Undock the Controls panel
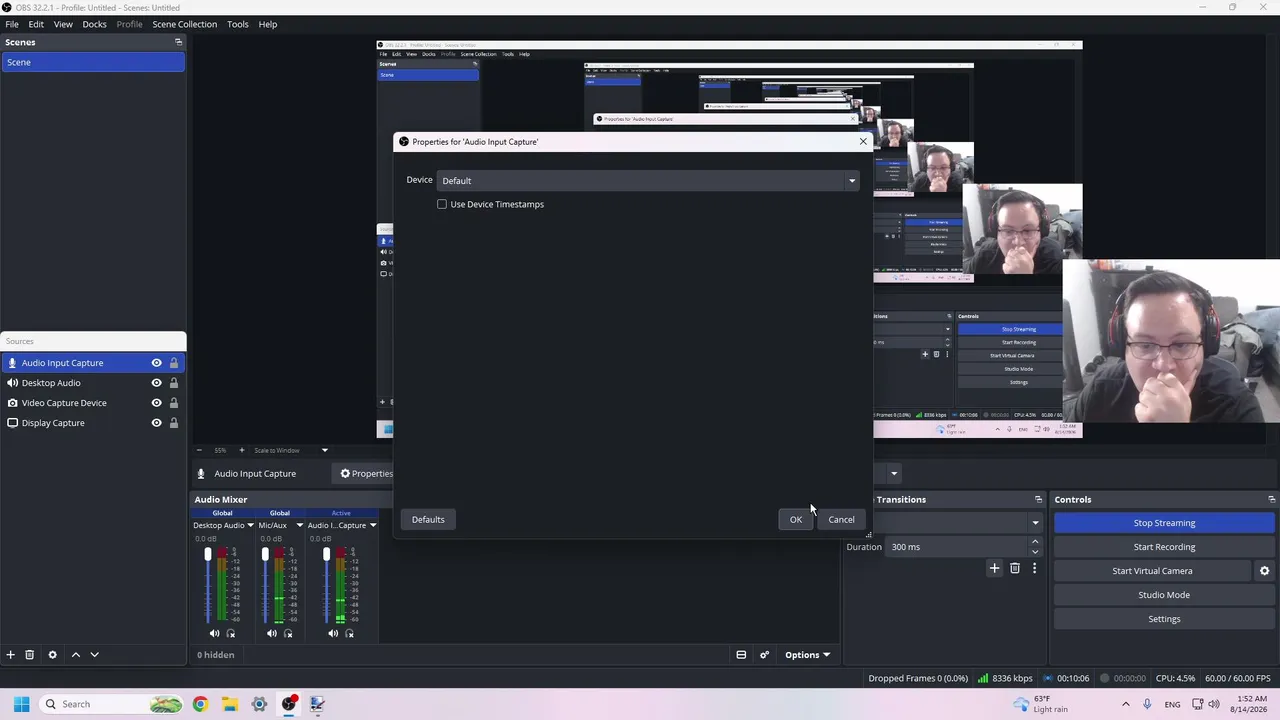Screen dimensions: 1280x720 [x=1271, y=499]
